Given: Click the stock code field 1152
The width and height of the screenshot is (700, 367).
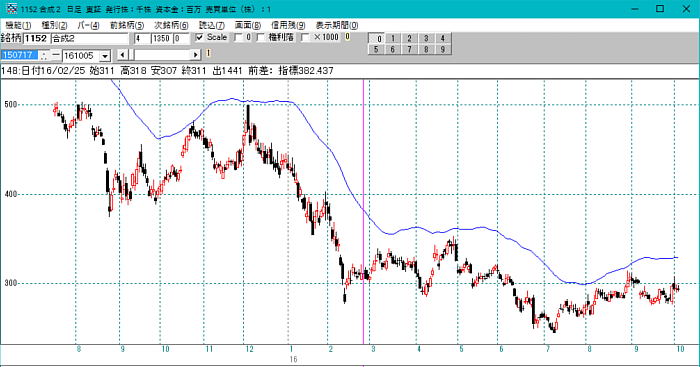Looking at the screenshot, I should point(36,38).
